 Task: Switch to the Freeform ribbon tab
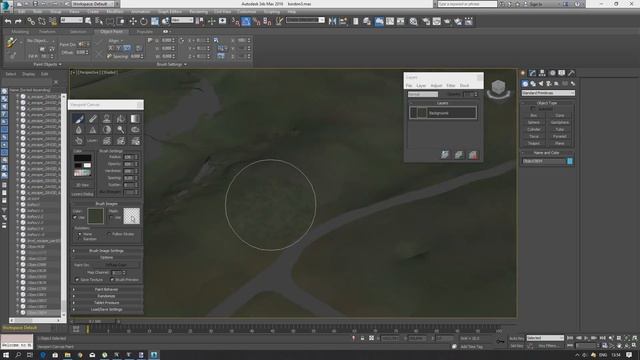point(47,31)
